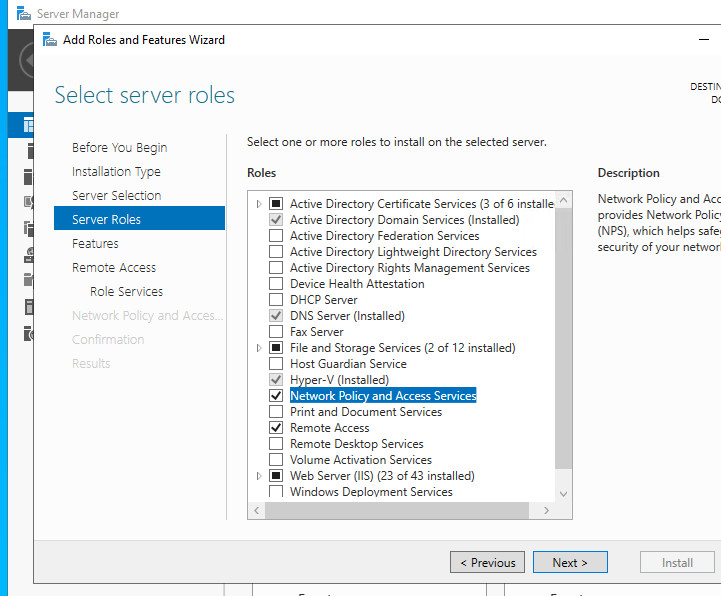Enable the DHCP Server role checkbox
The height and width of the screenshot is (596, 721).
276,300
